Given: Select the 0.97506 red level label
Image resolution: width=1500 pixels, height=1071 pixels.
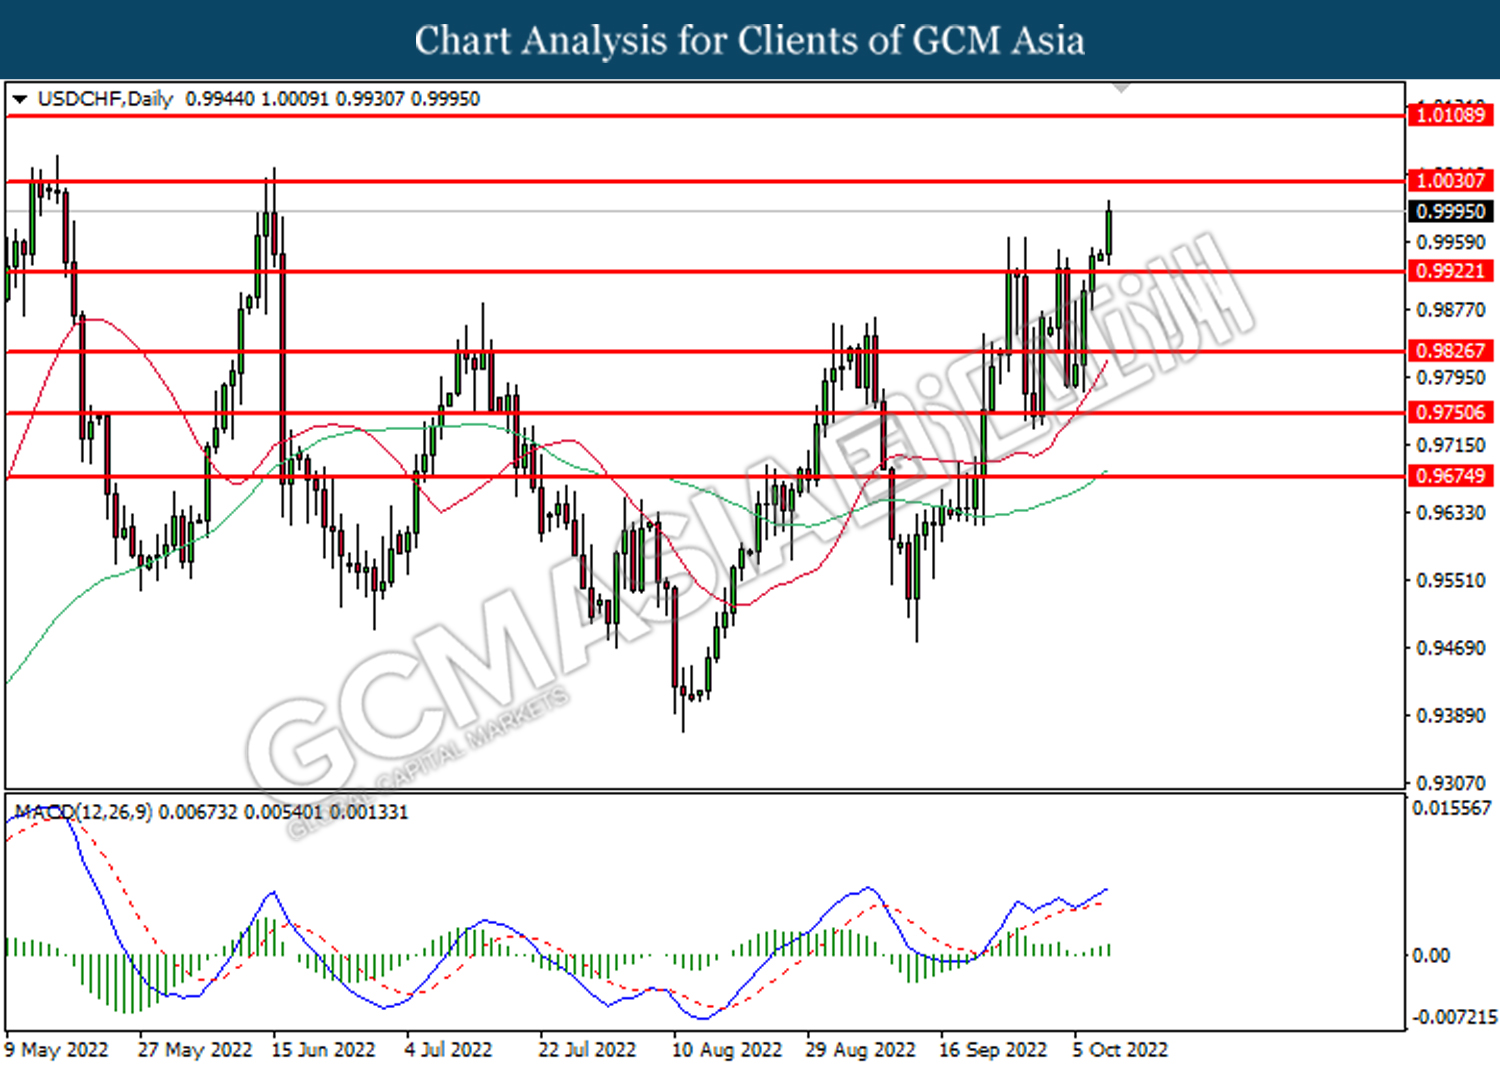Looking at the screenshot, I should coord(1450,412).
